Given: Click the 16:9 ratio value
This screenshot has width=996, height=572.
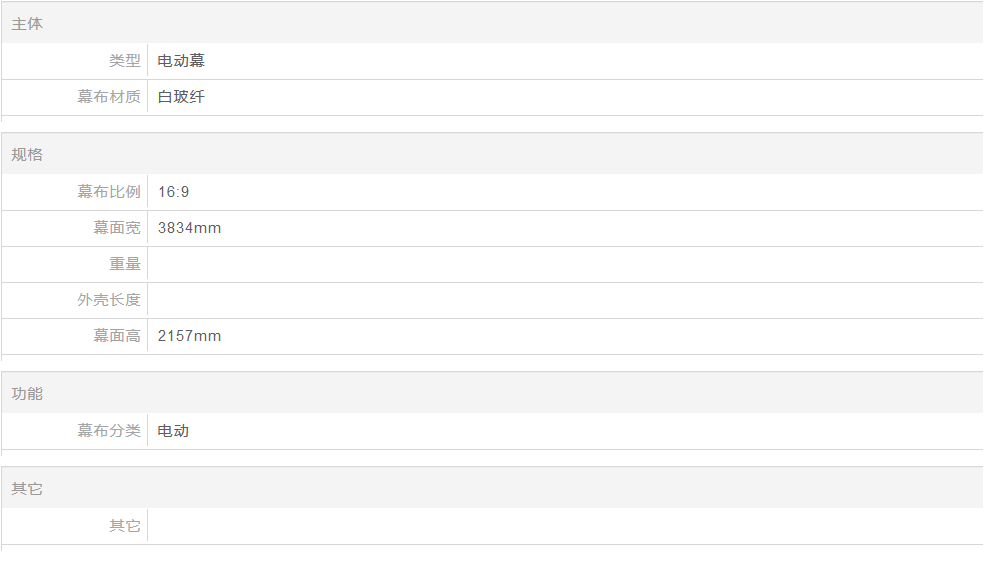Looking at the screenshot, I should point(173,192).
